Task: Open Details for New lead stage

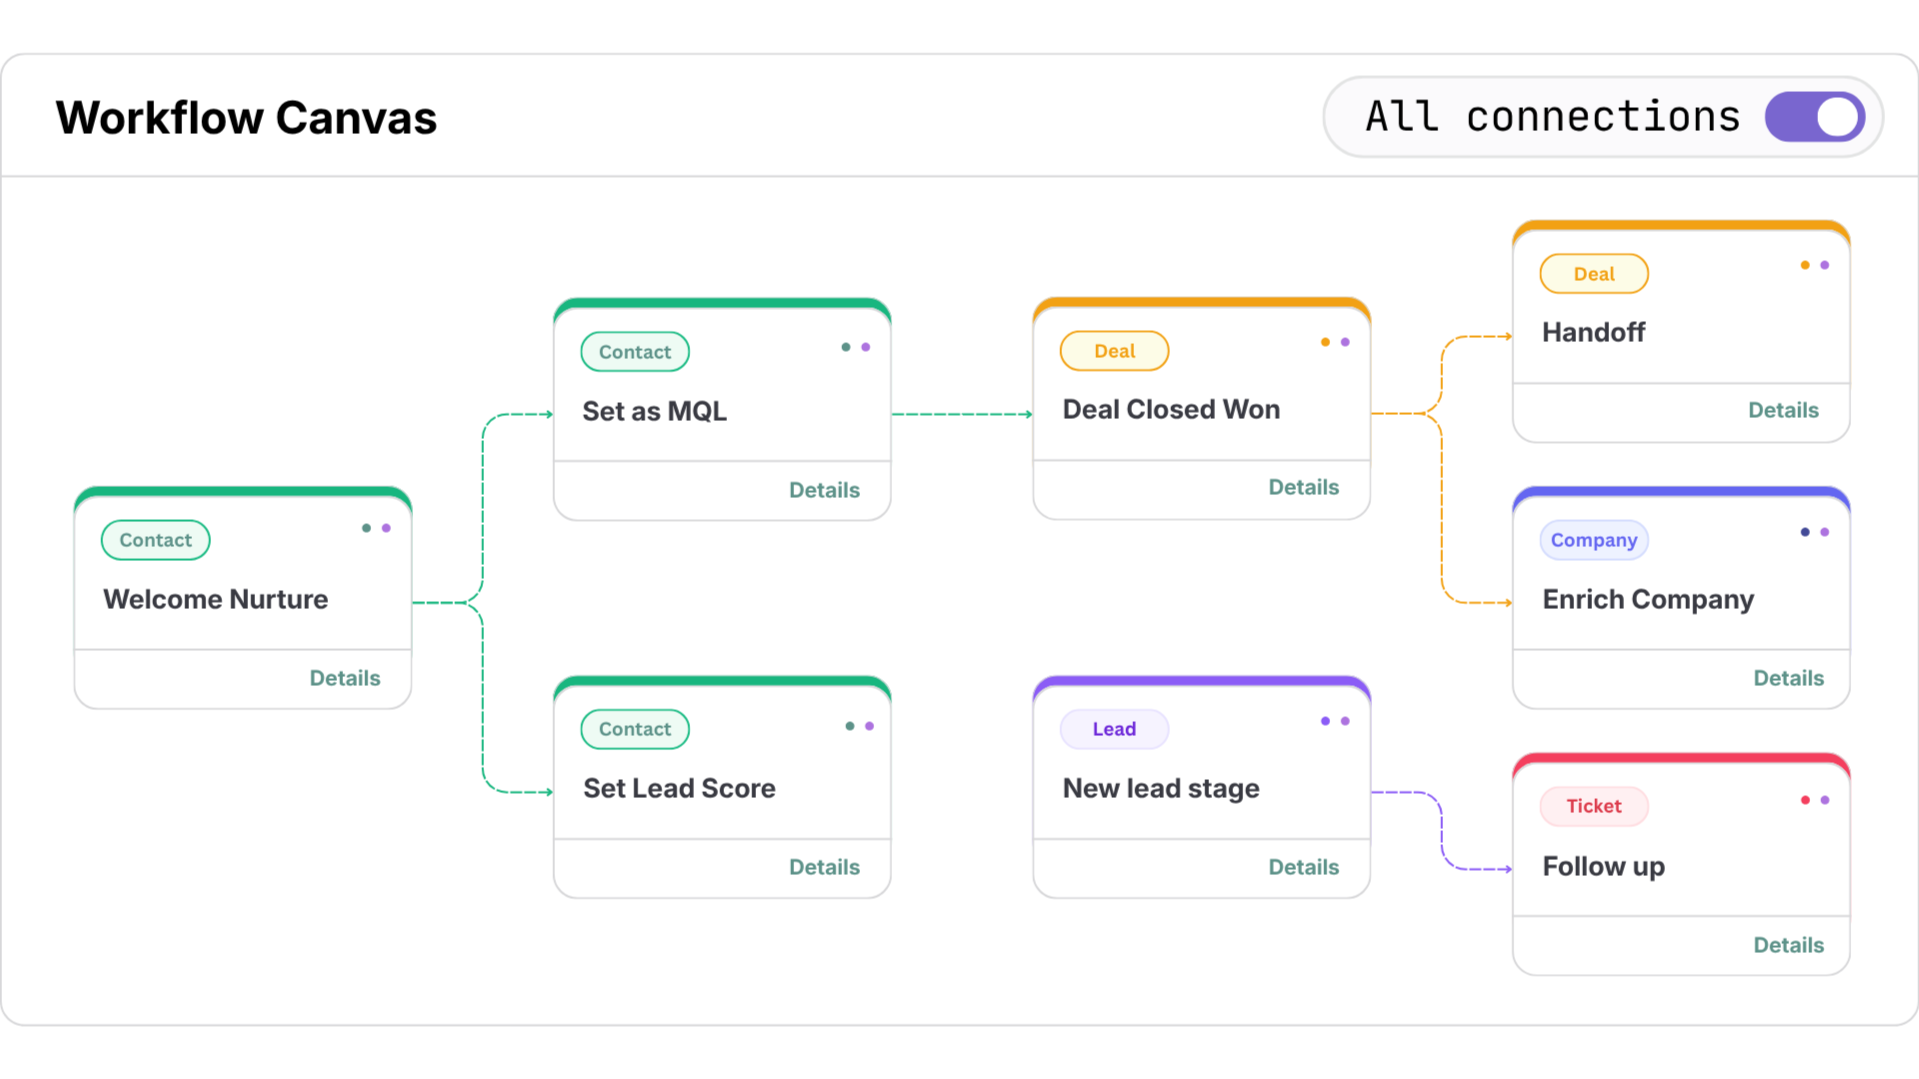Action: [1303, 867]
